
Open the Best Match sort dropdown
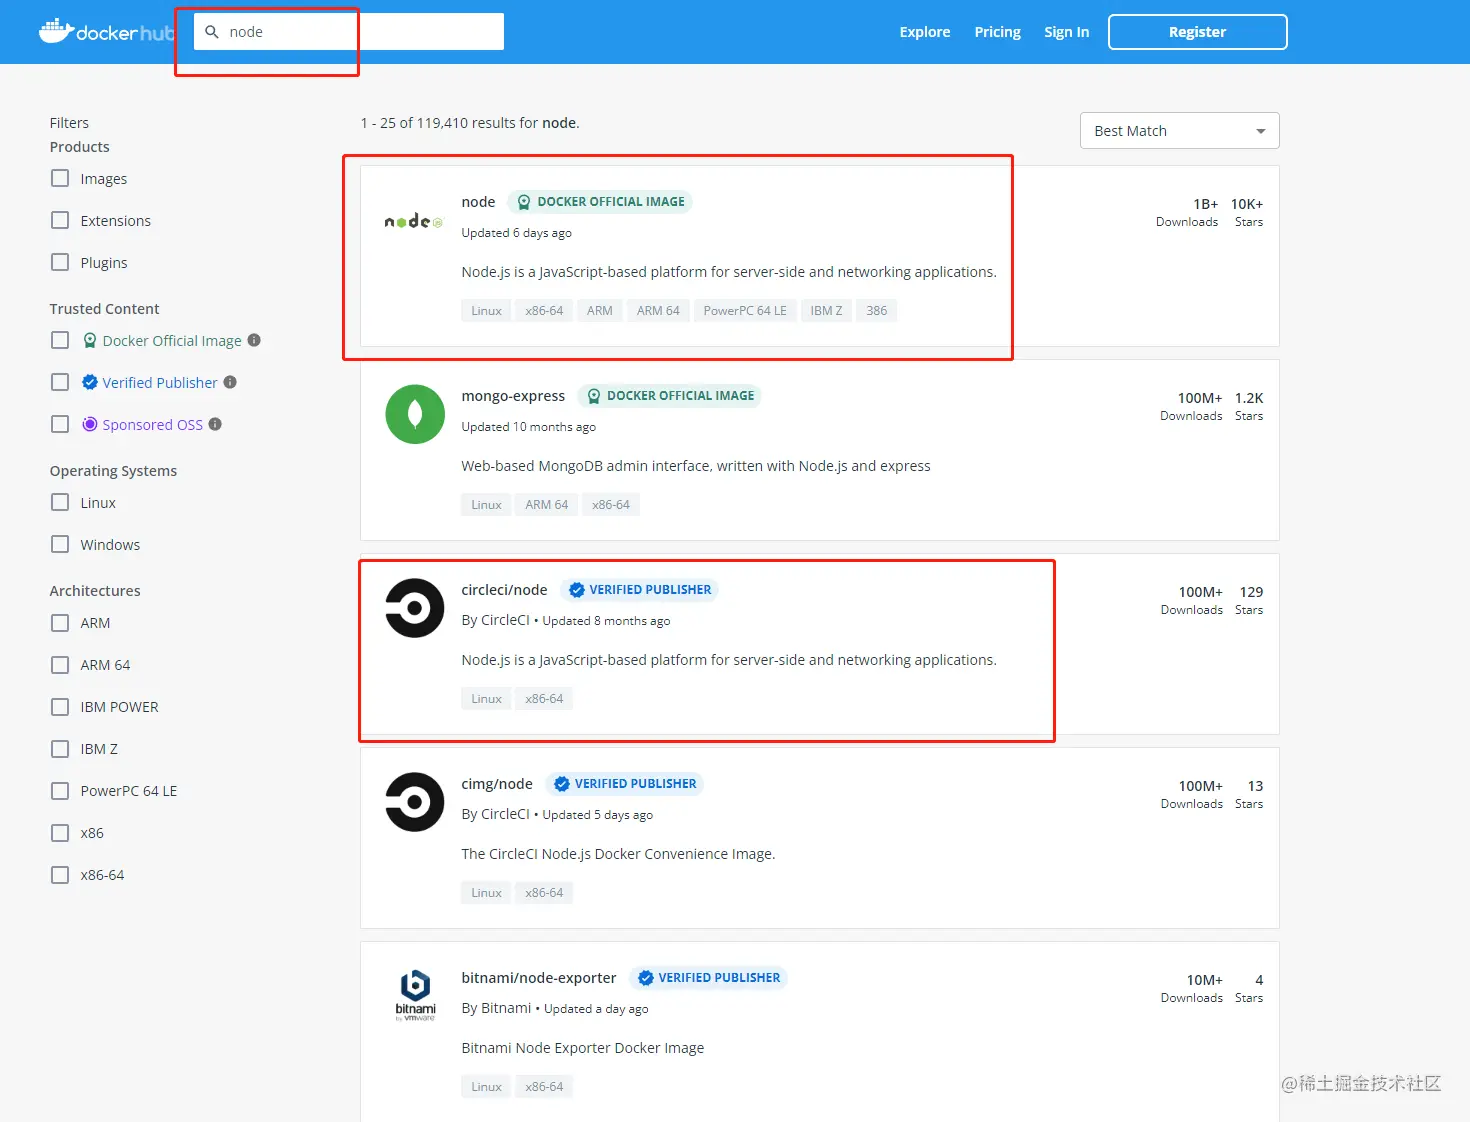tap(1180, 131)
